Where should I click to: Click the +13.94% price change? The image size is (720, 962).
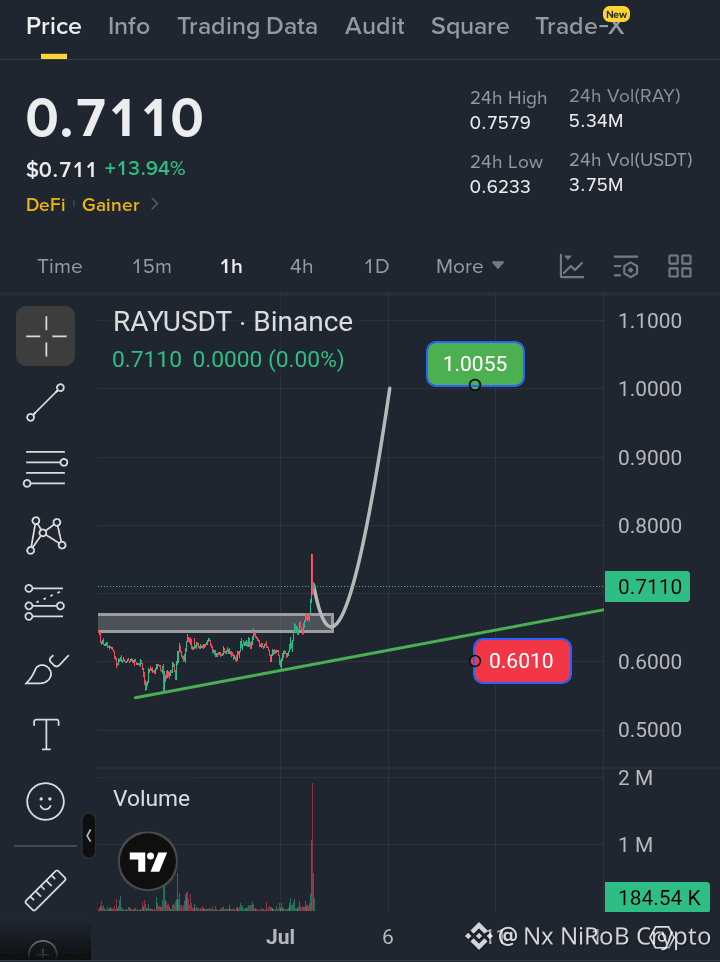145,168
